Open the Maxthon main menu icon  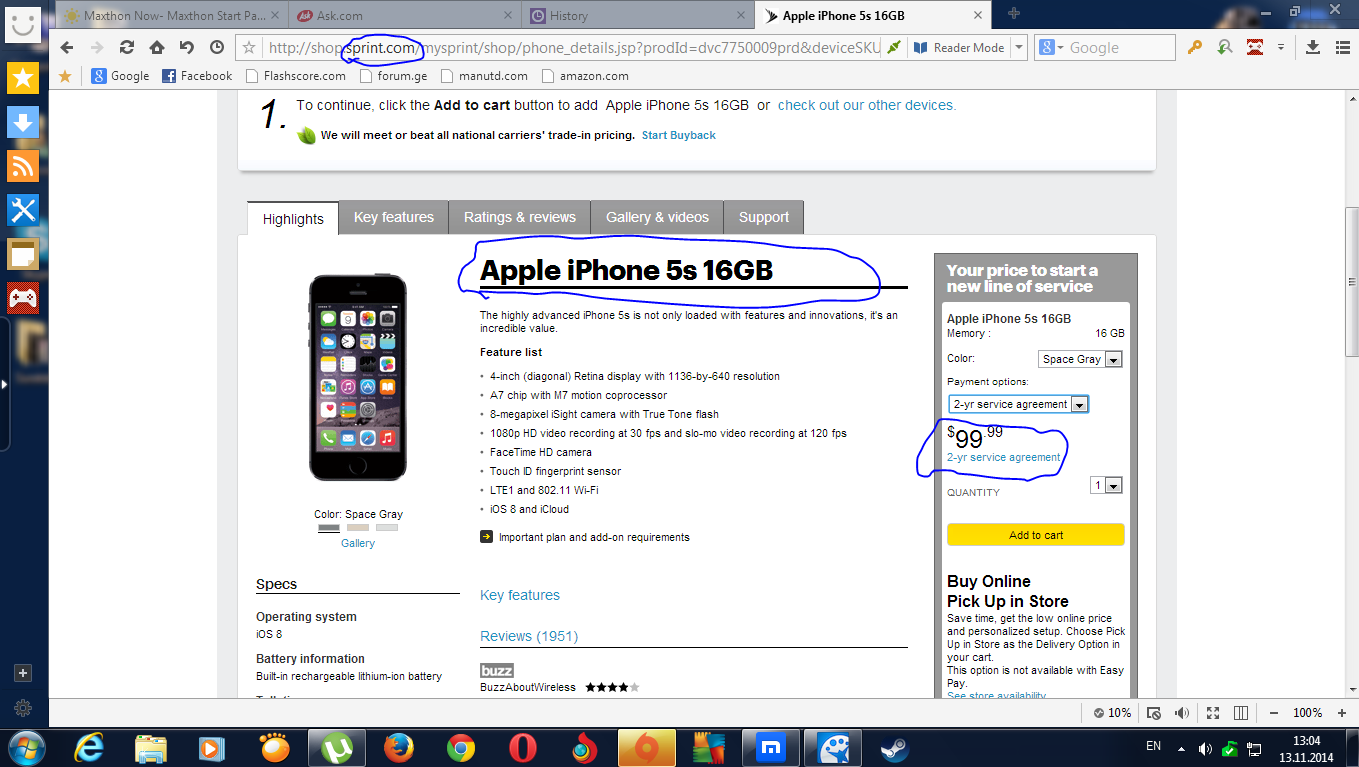click(1341, 47)
